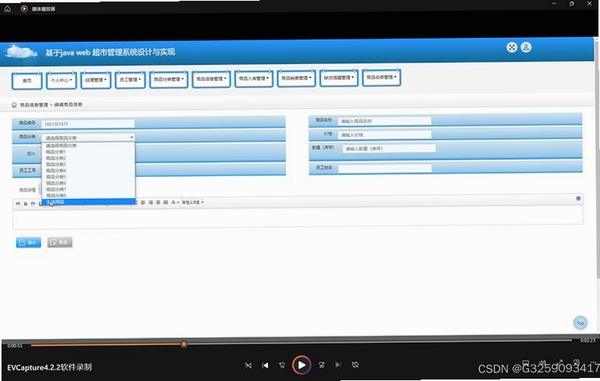Image resolution: width=600 pixels, height=381 pixels.
Task: Jump to the previous track
Action: (x=265, y=366)
